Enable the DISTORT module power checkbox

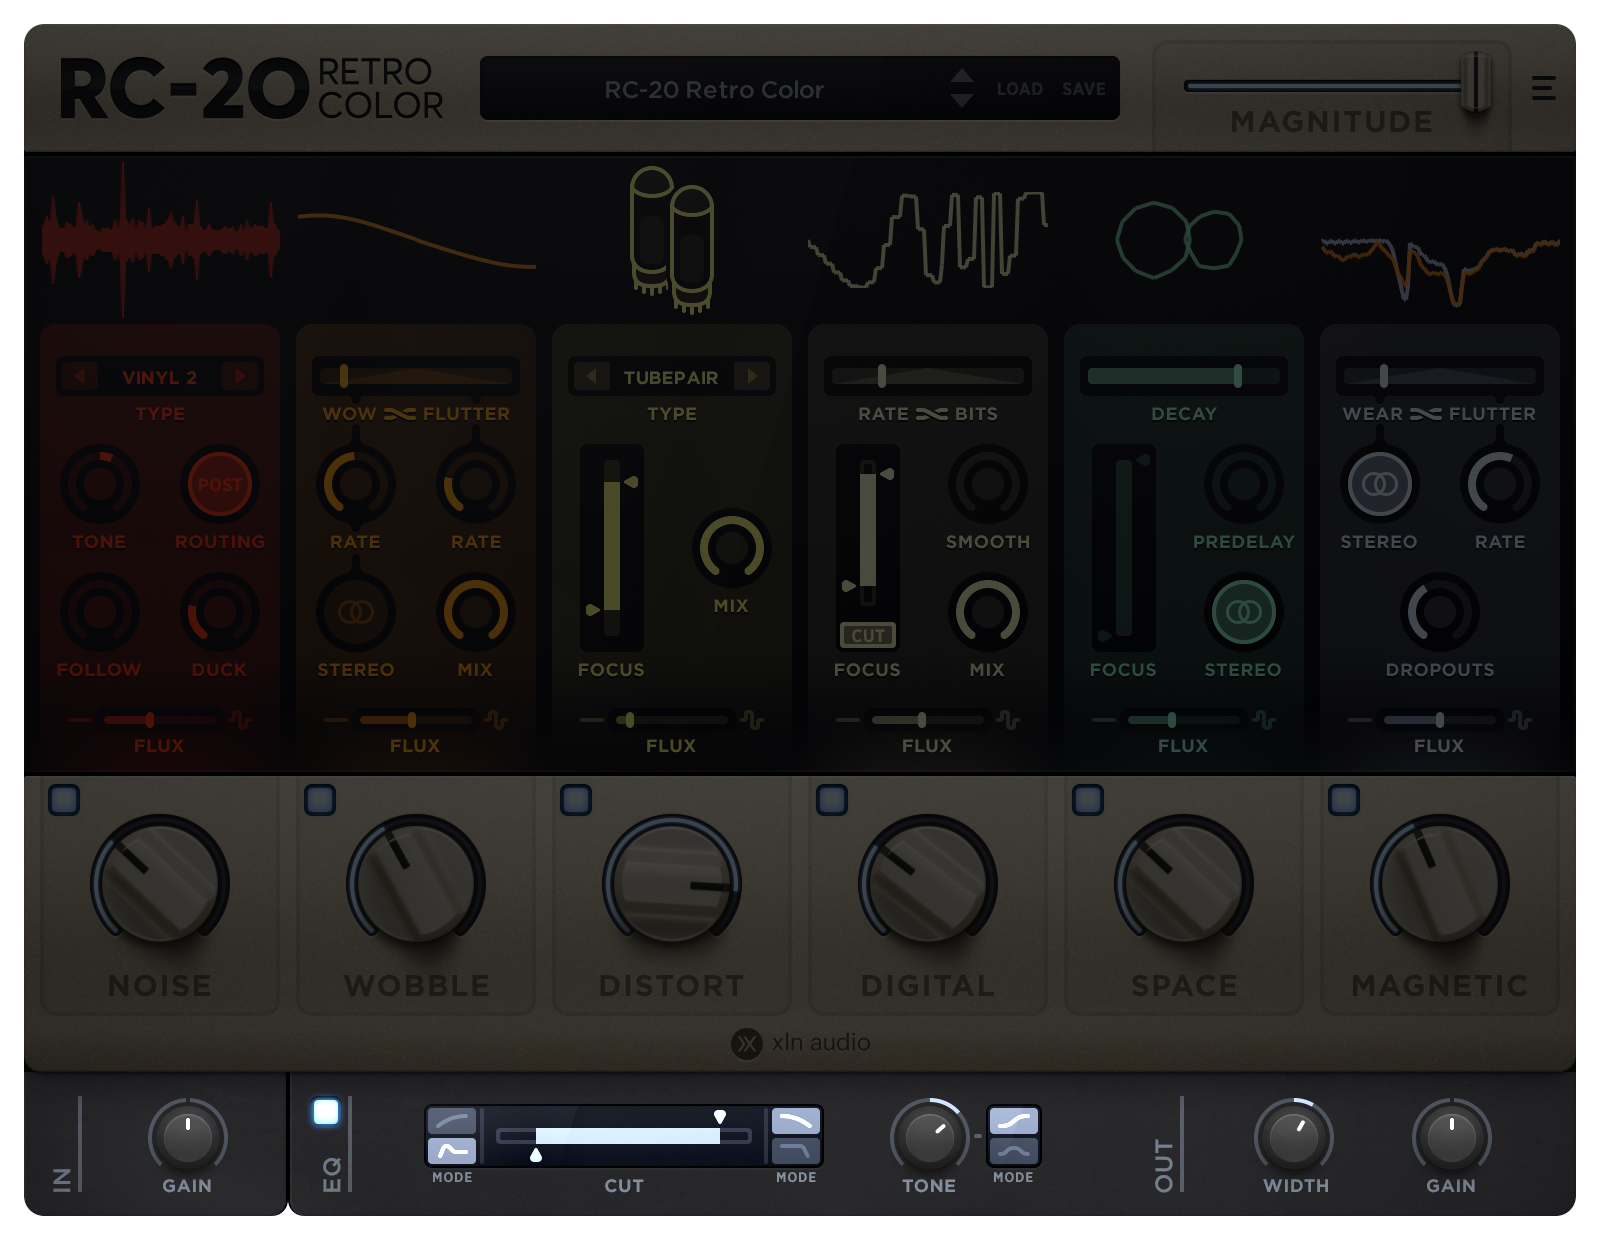tap(576, 800)
